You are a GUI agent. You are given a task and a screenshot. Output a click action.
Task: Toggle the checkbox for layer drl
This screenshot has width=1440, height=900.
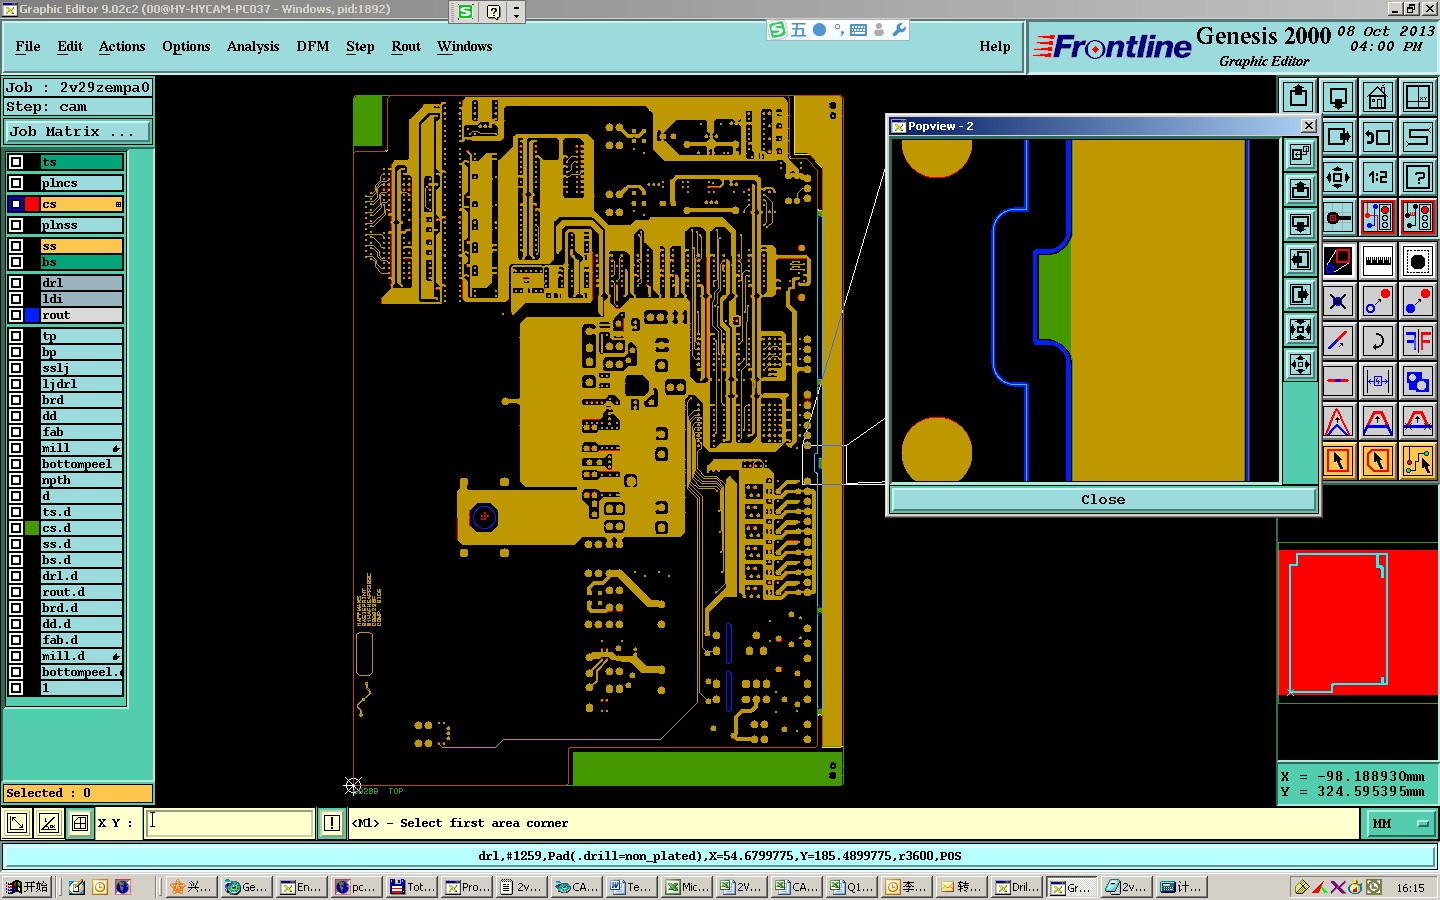(x=16, y=283)
